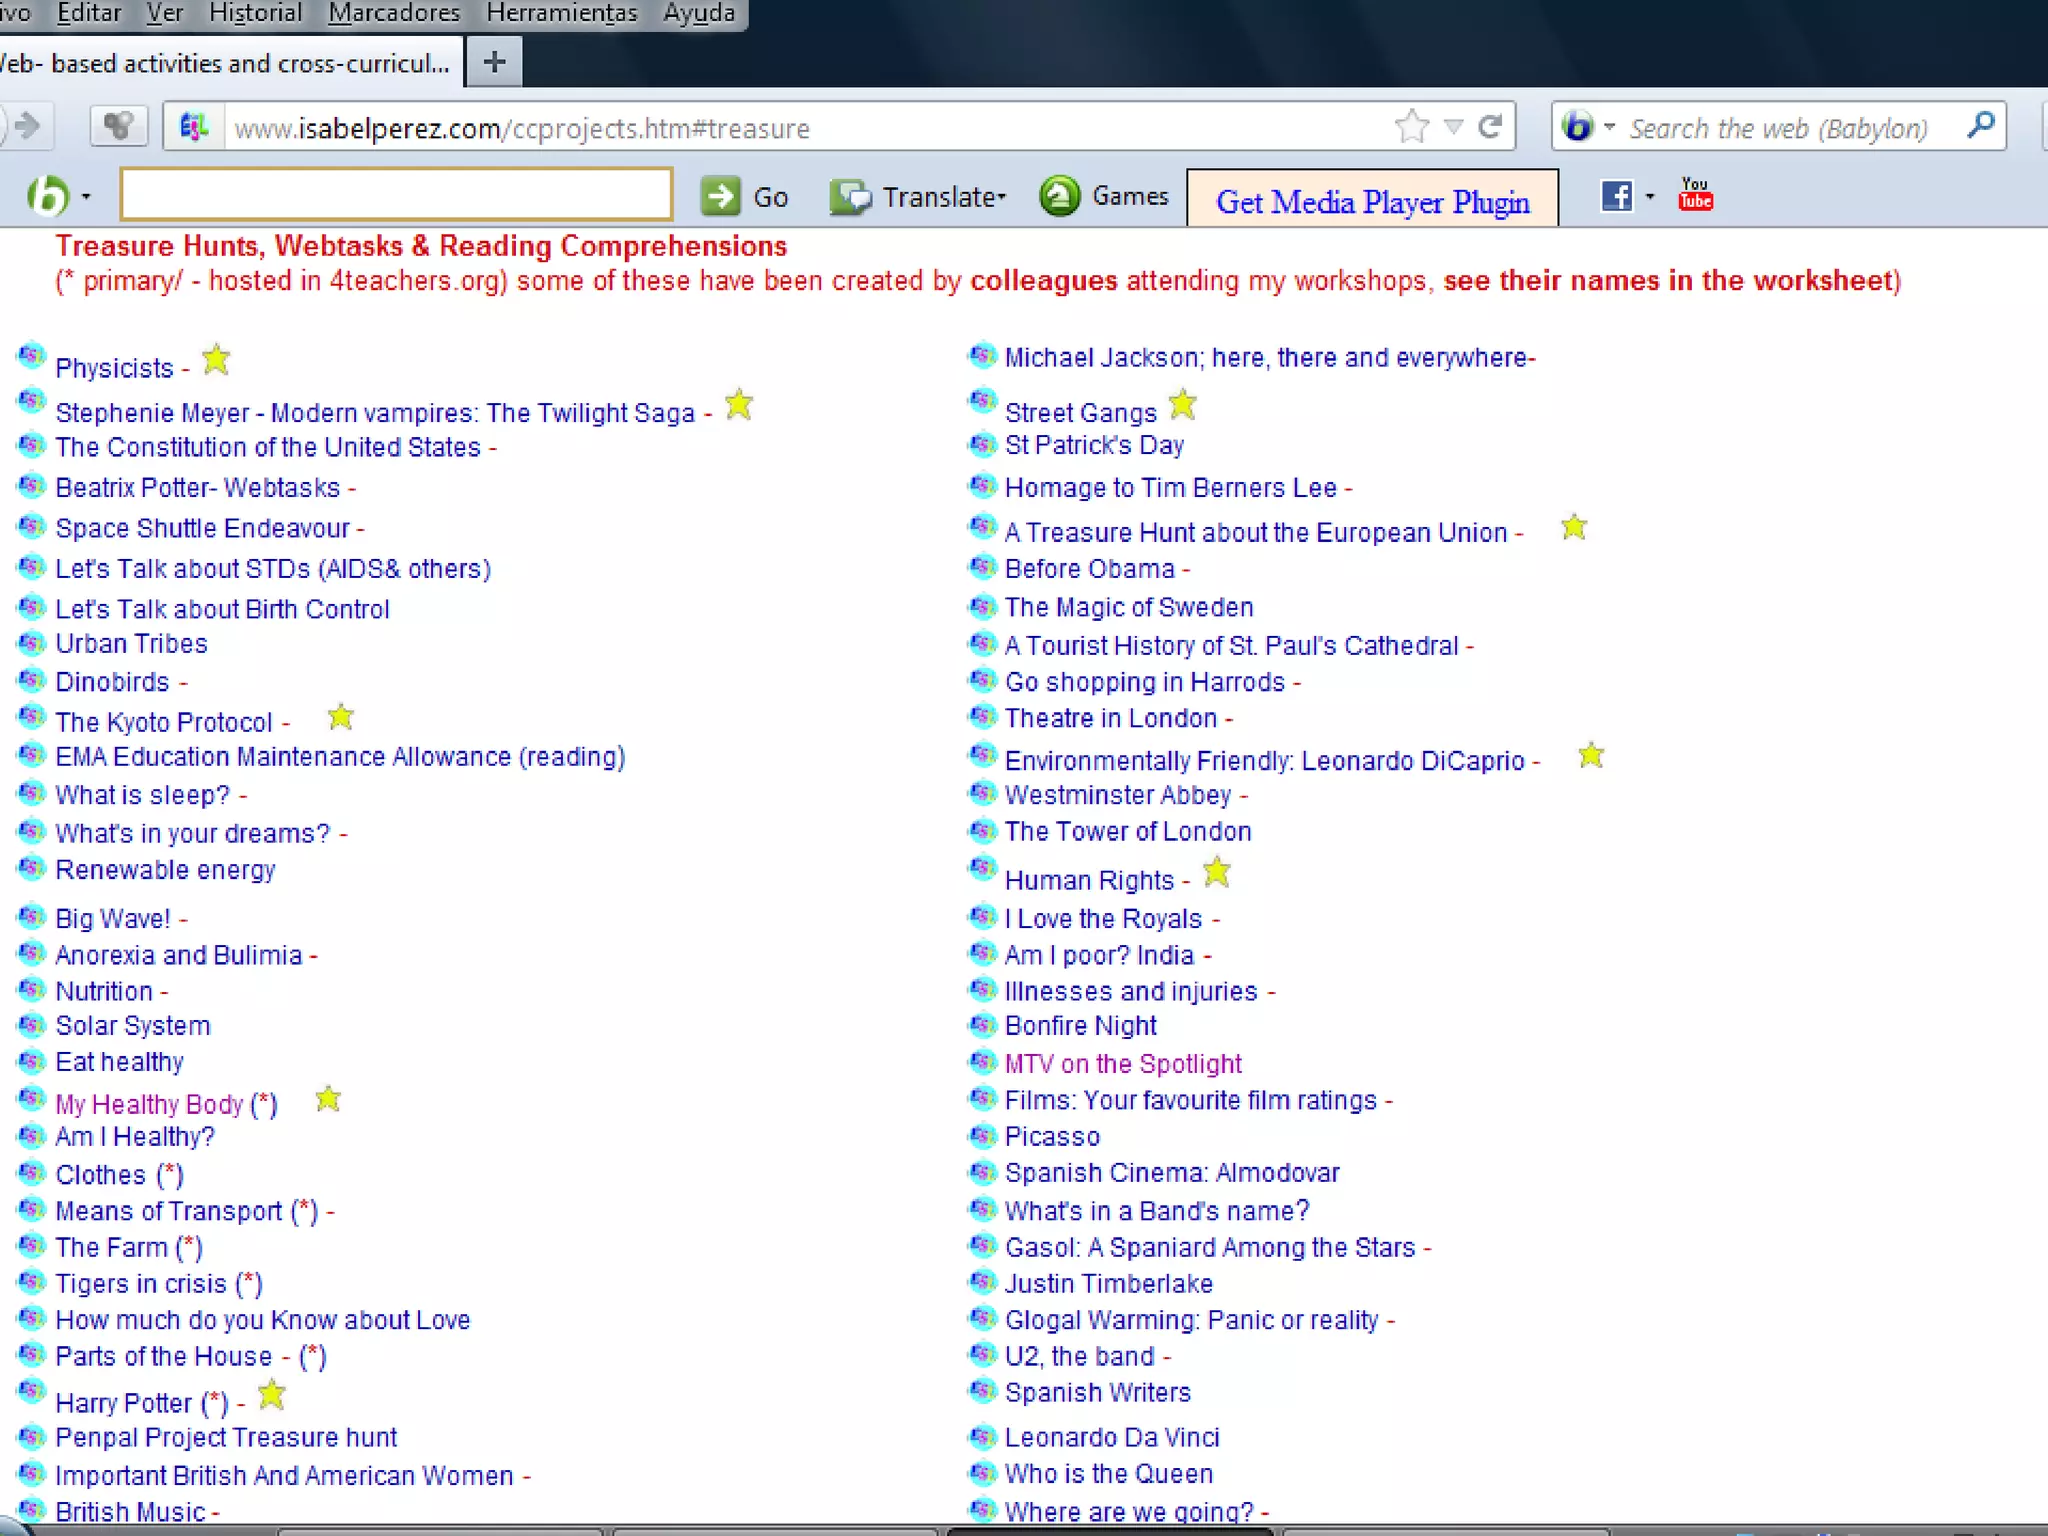Screen dimensions: 2048x1536
Task: Click the bookmark star in the address bar
Action: 1411,127
